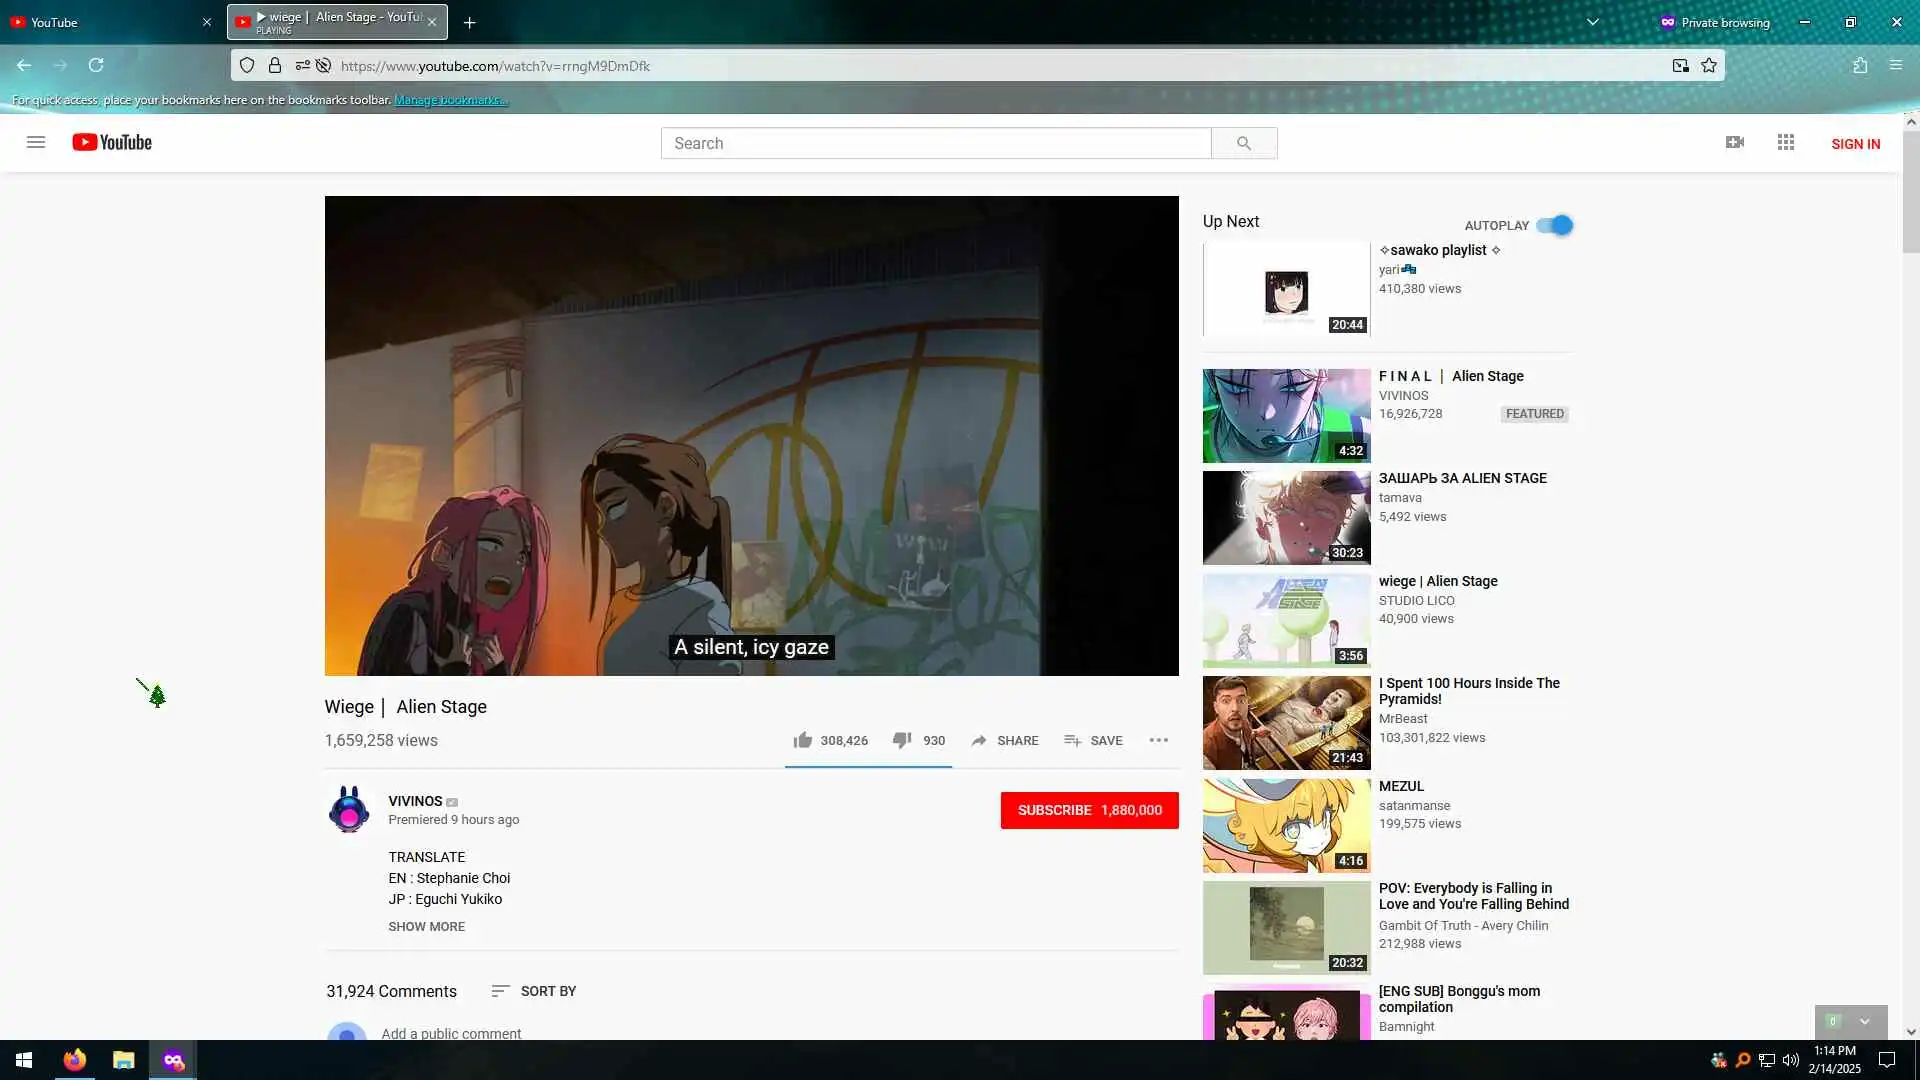Click the red SUBSCRIBE button
1920x1080 pixels.
coord(1089,810)
